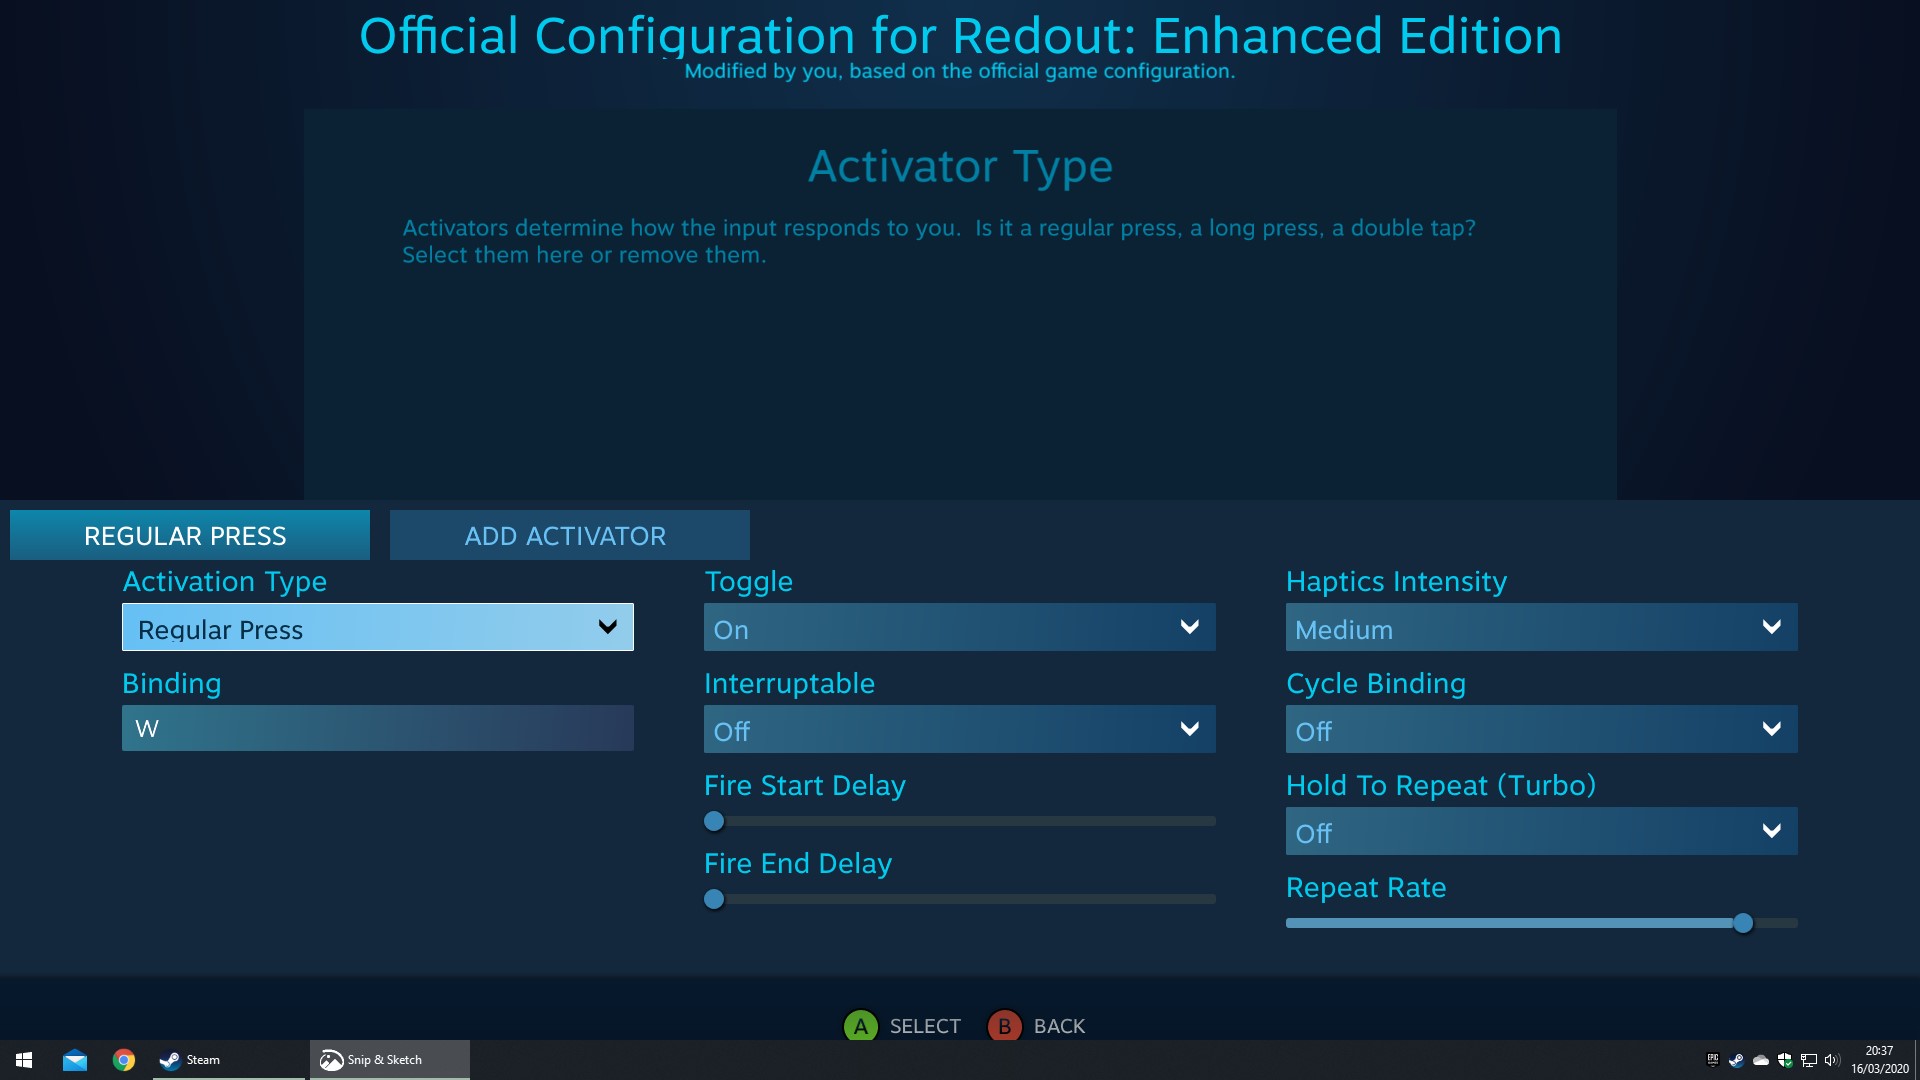Open the Mail app in taskbar
The width and height of the screenshot is (1920, 1080).
tap(75, 1060)
